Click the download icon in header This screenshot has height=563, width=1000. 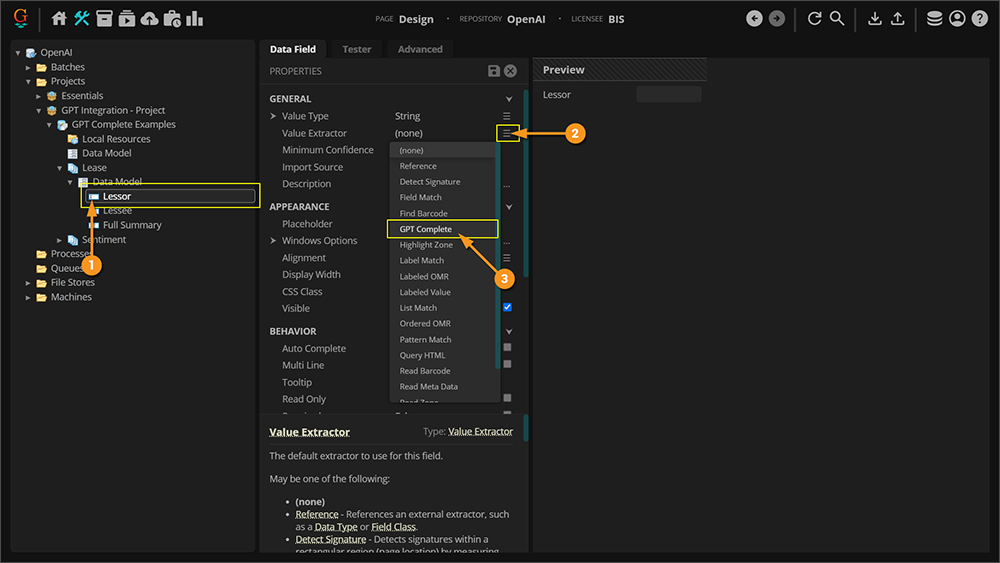[x=875, y=19]
